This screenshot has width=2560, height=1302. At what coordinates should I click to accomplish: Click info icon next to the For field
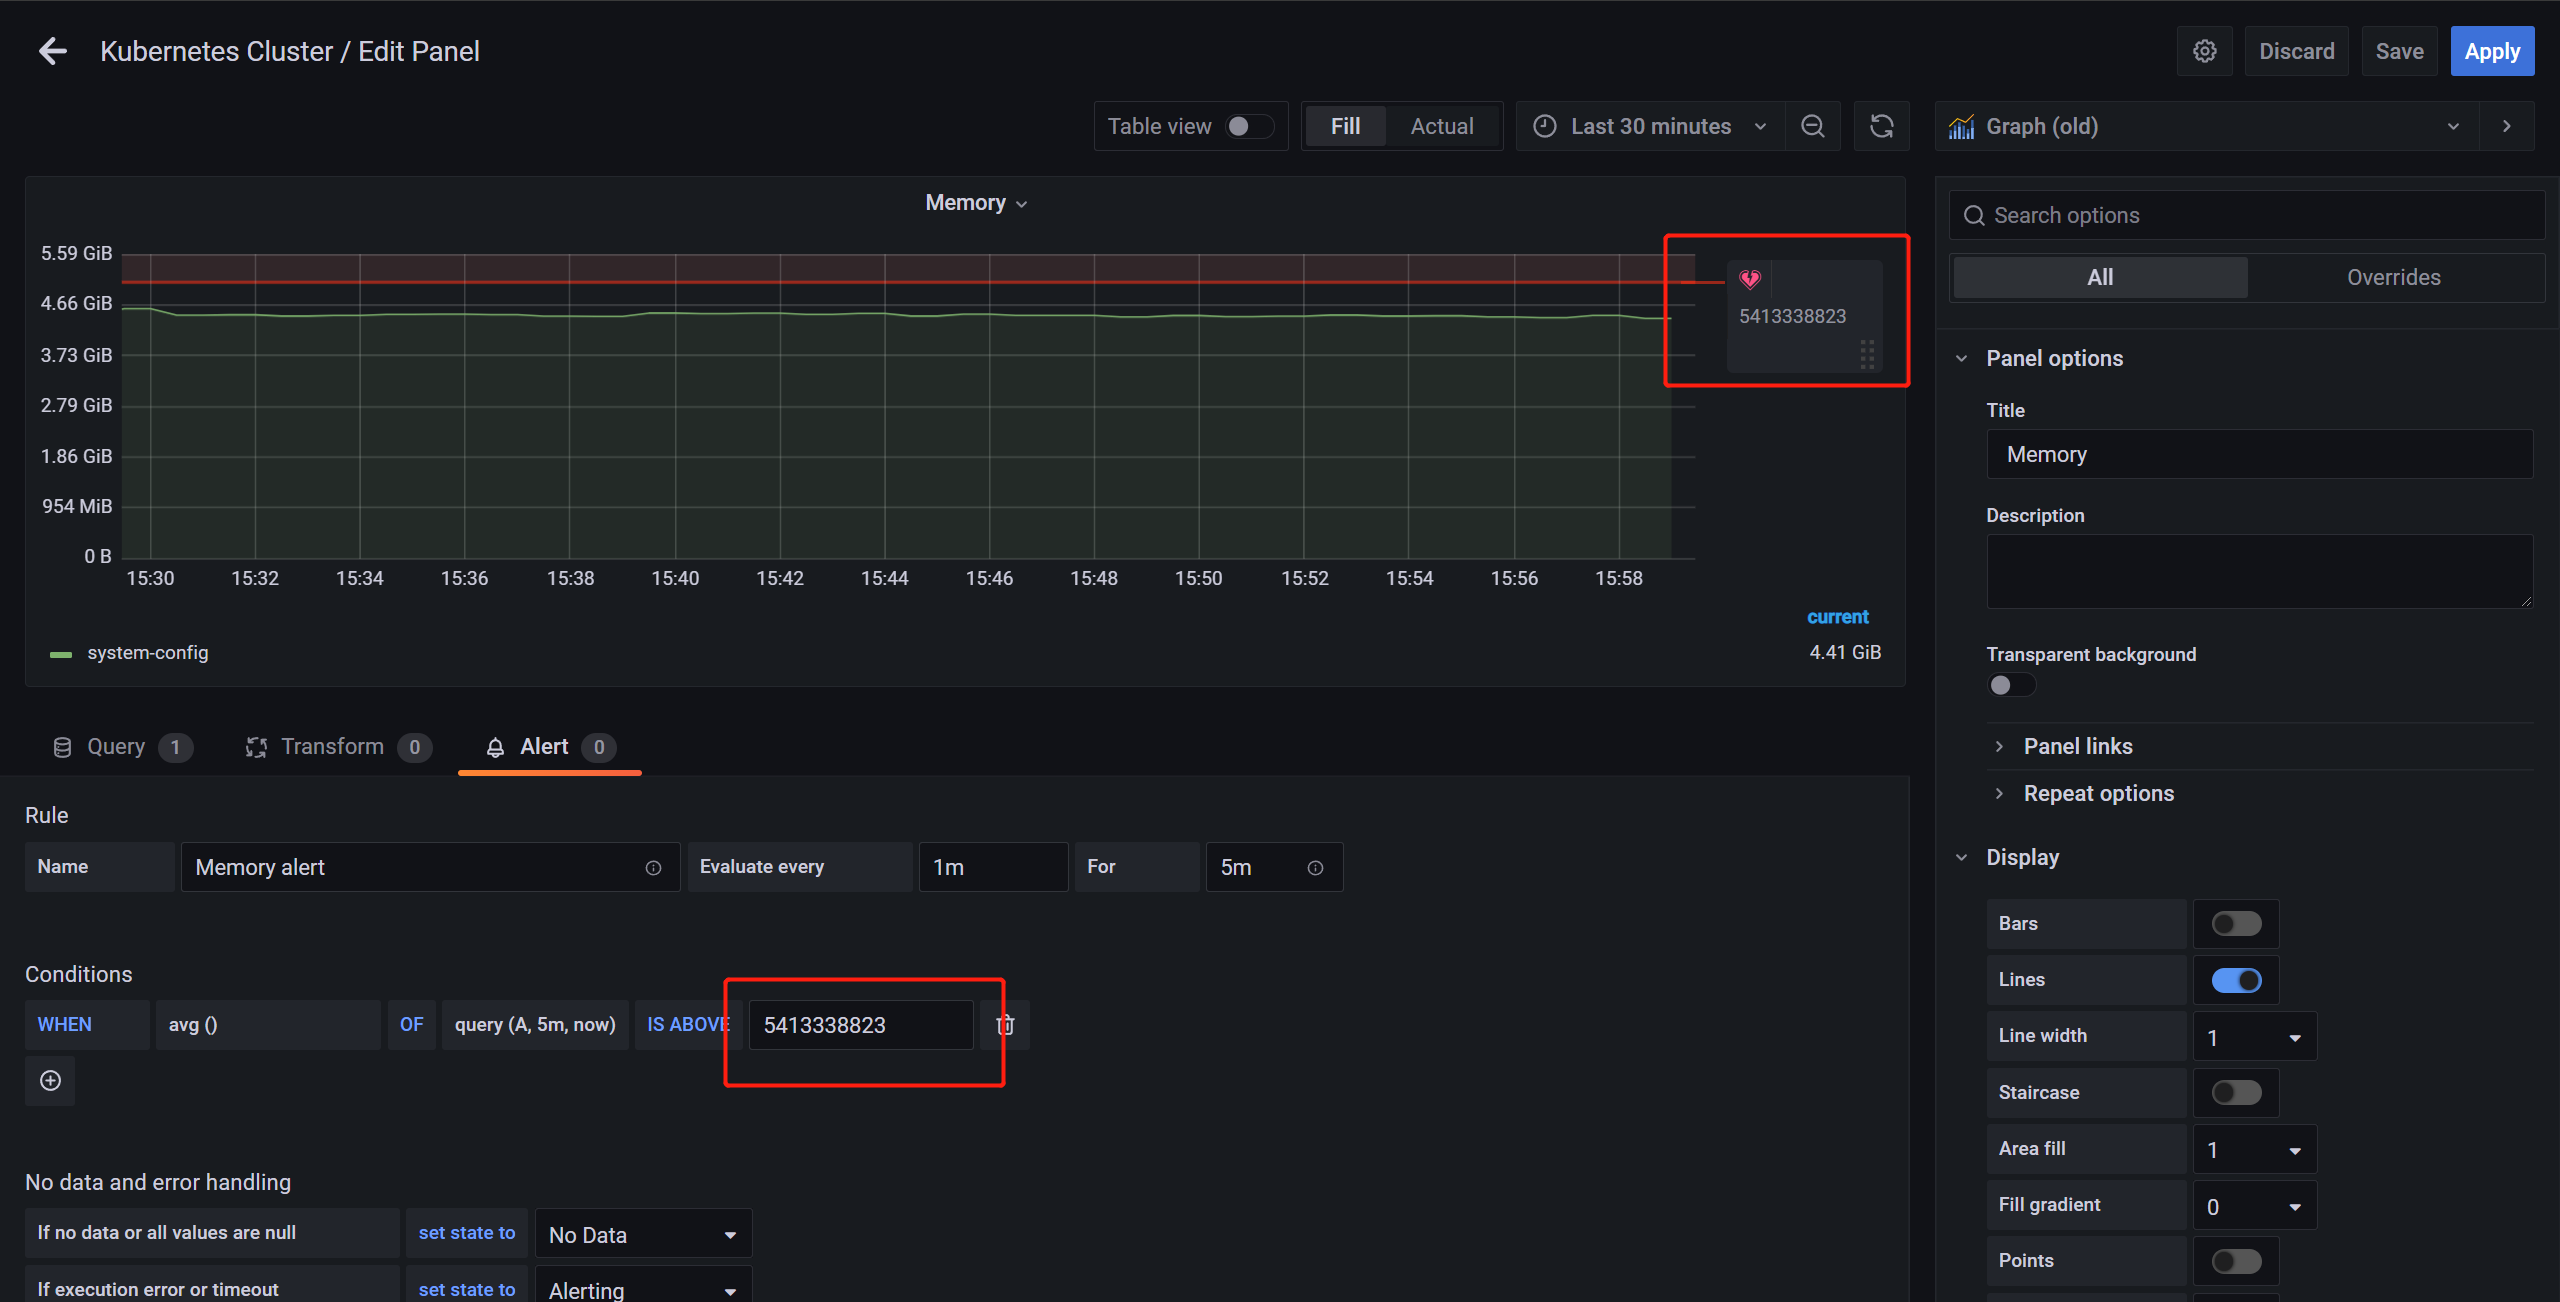pos(1315,868)
